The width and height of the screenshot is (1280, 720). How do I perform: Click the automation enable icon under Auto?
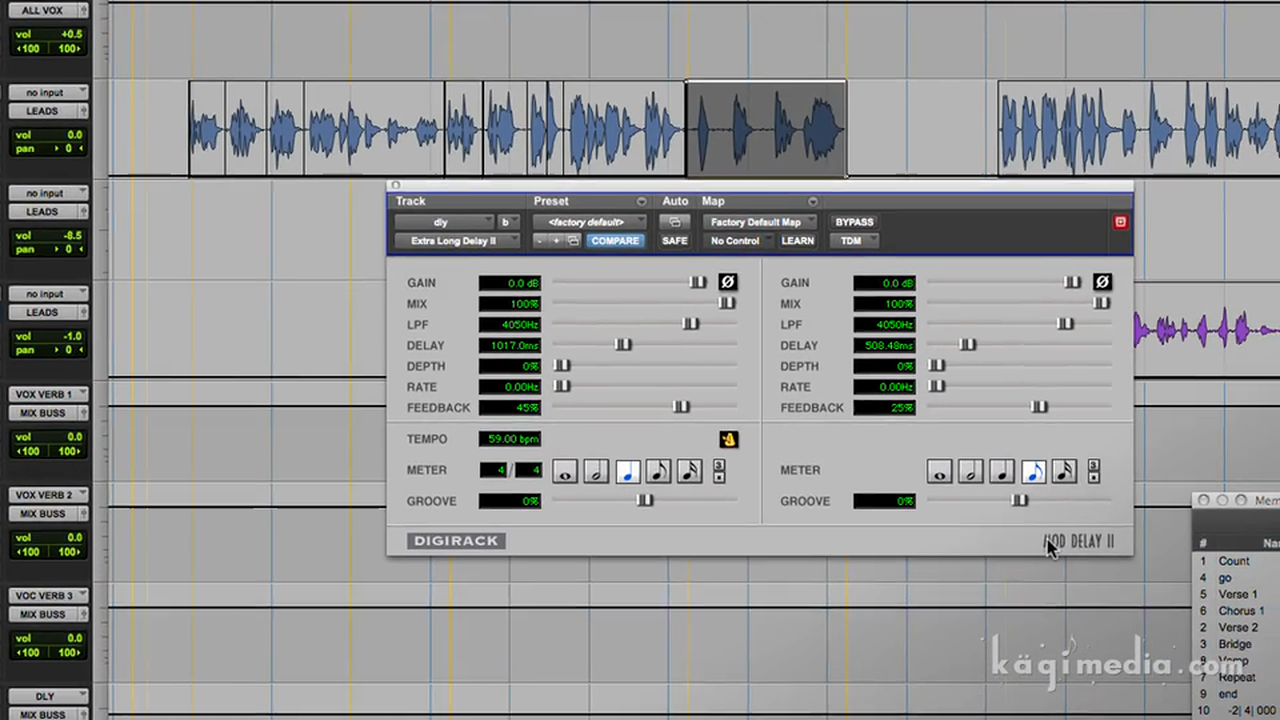point(675,221)
